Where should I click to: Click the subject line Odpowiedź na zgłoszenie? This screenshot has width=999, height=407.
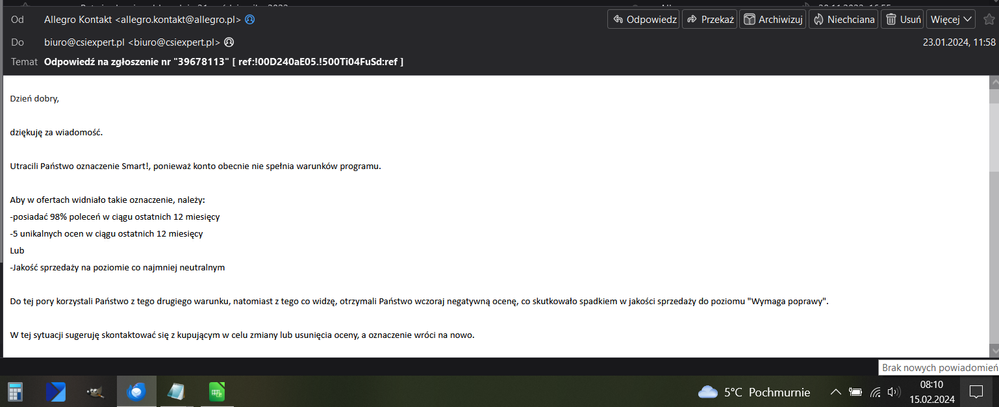(x=224, y=62)
